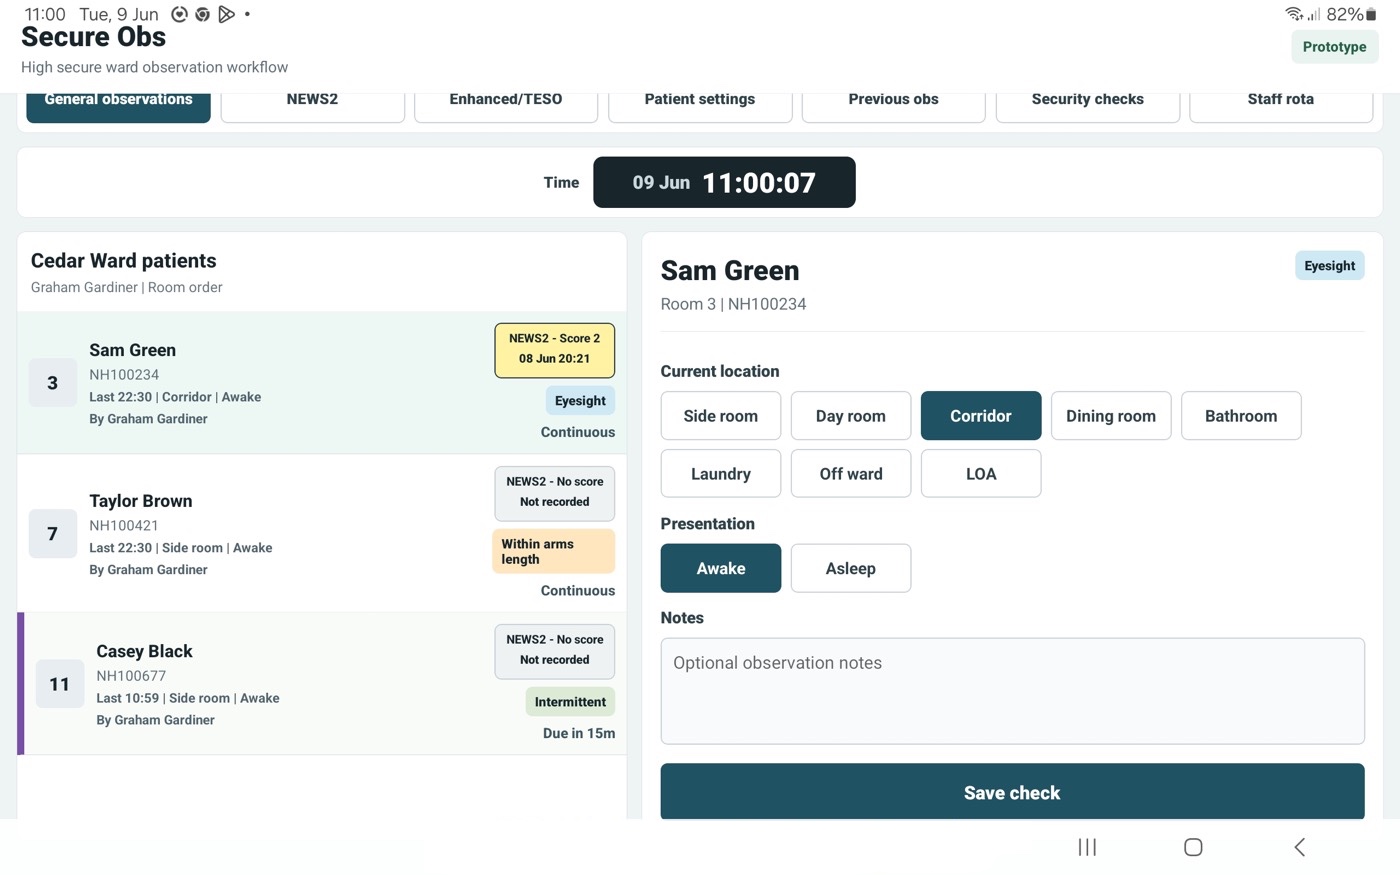Open Sam Green's NEWS2 Score 2 badge
Image resolution: width=1400 pixels, height=875 pixels.
click(x=554, y=350)
